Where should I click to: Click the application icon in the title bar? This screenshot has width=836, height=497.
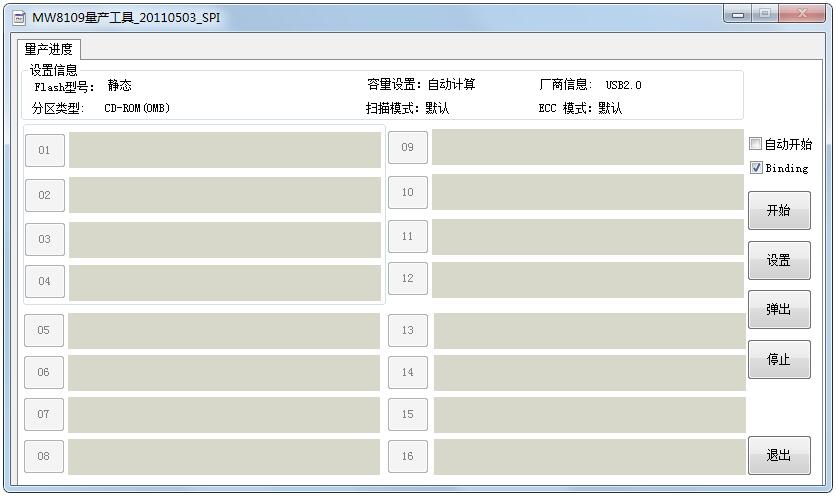[19, 18]
